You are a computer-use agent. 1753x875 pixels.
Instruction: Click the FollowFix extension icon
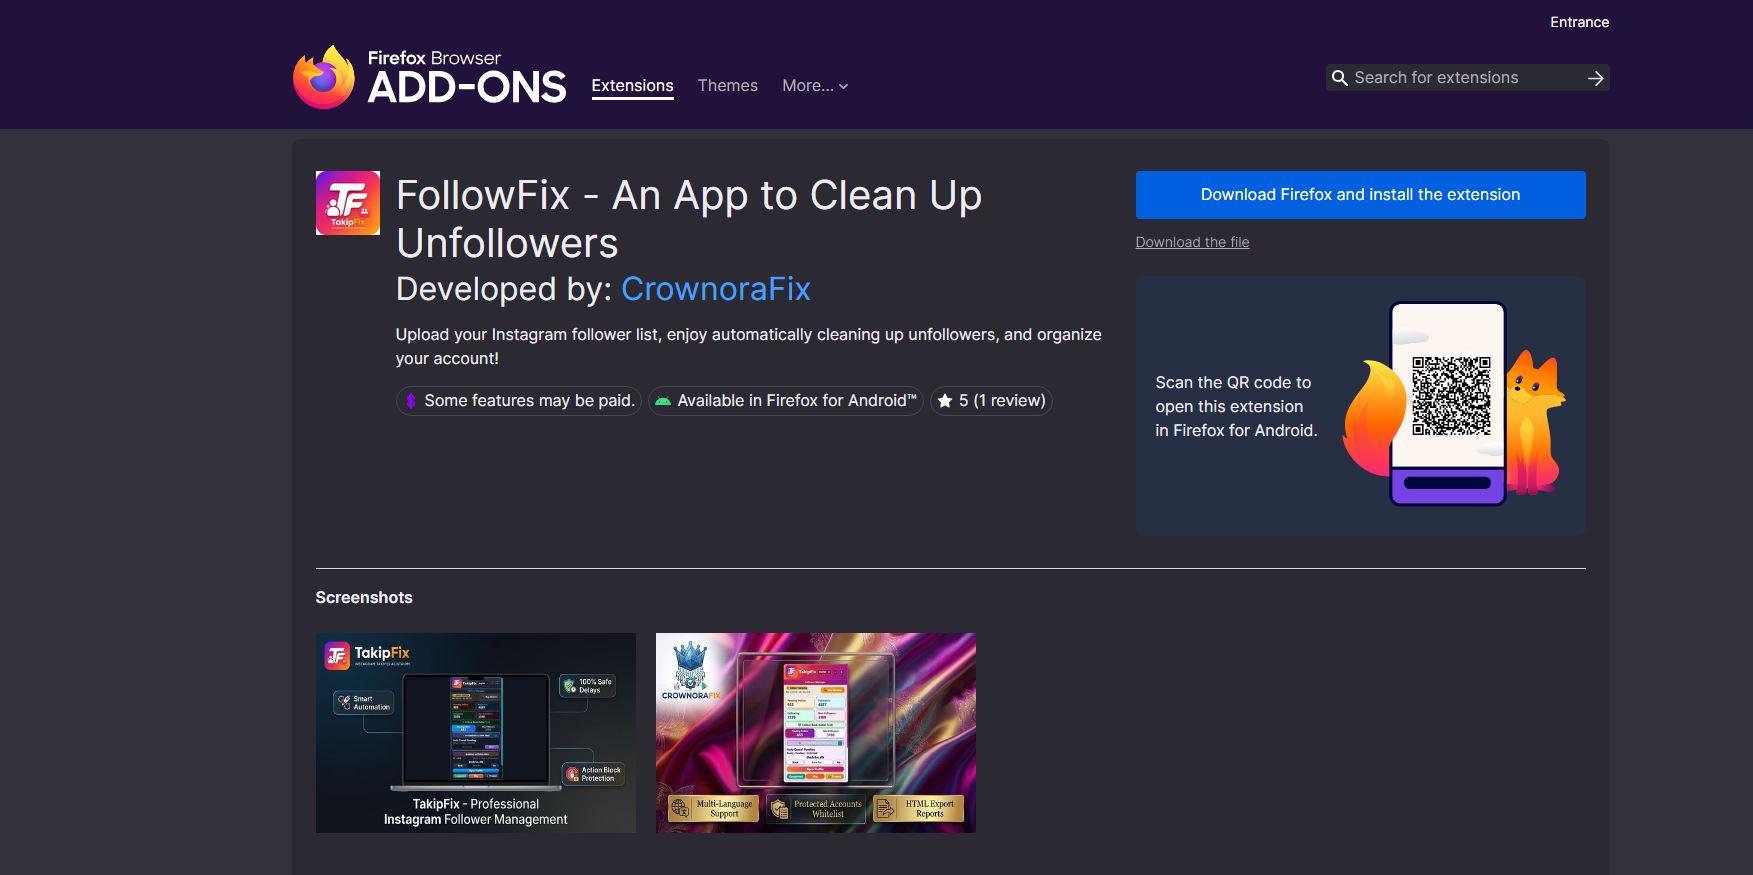(348, 203)
